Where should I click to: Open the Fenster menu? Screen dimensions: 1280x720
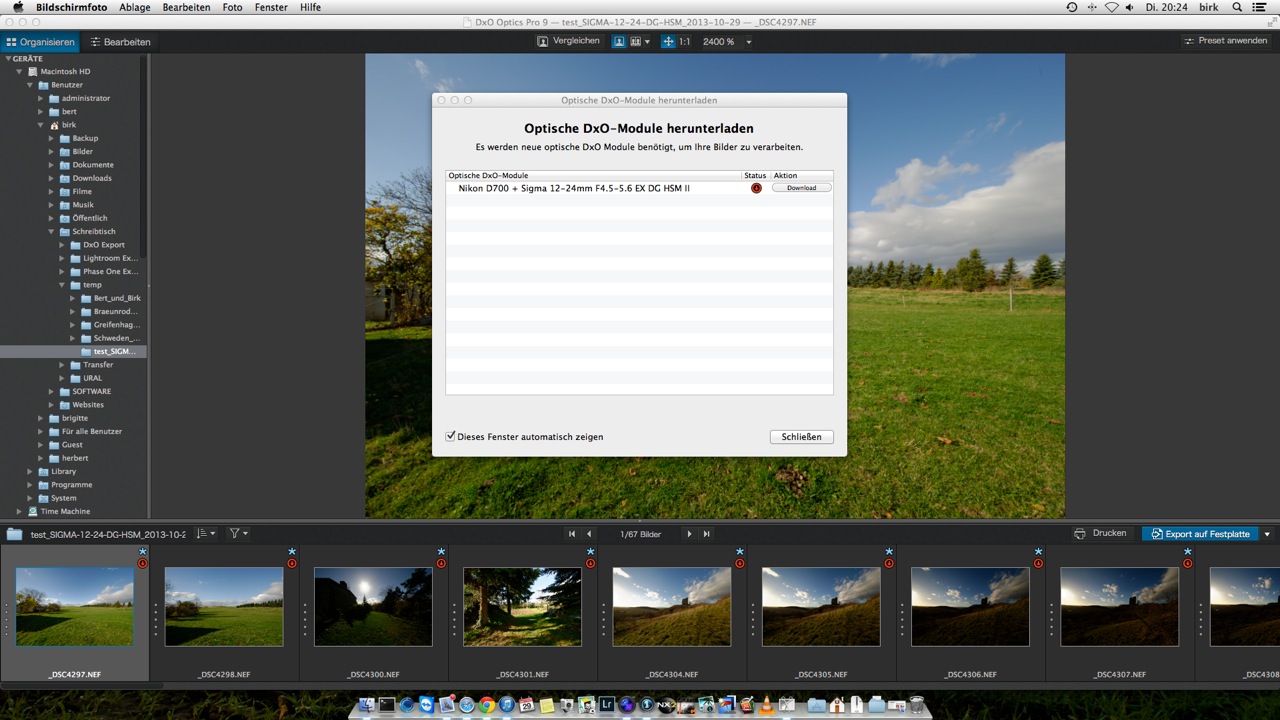[271, 7]
